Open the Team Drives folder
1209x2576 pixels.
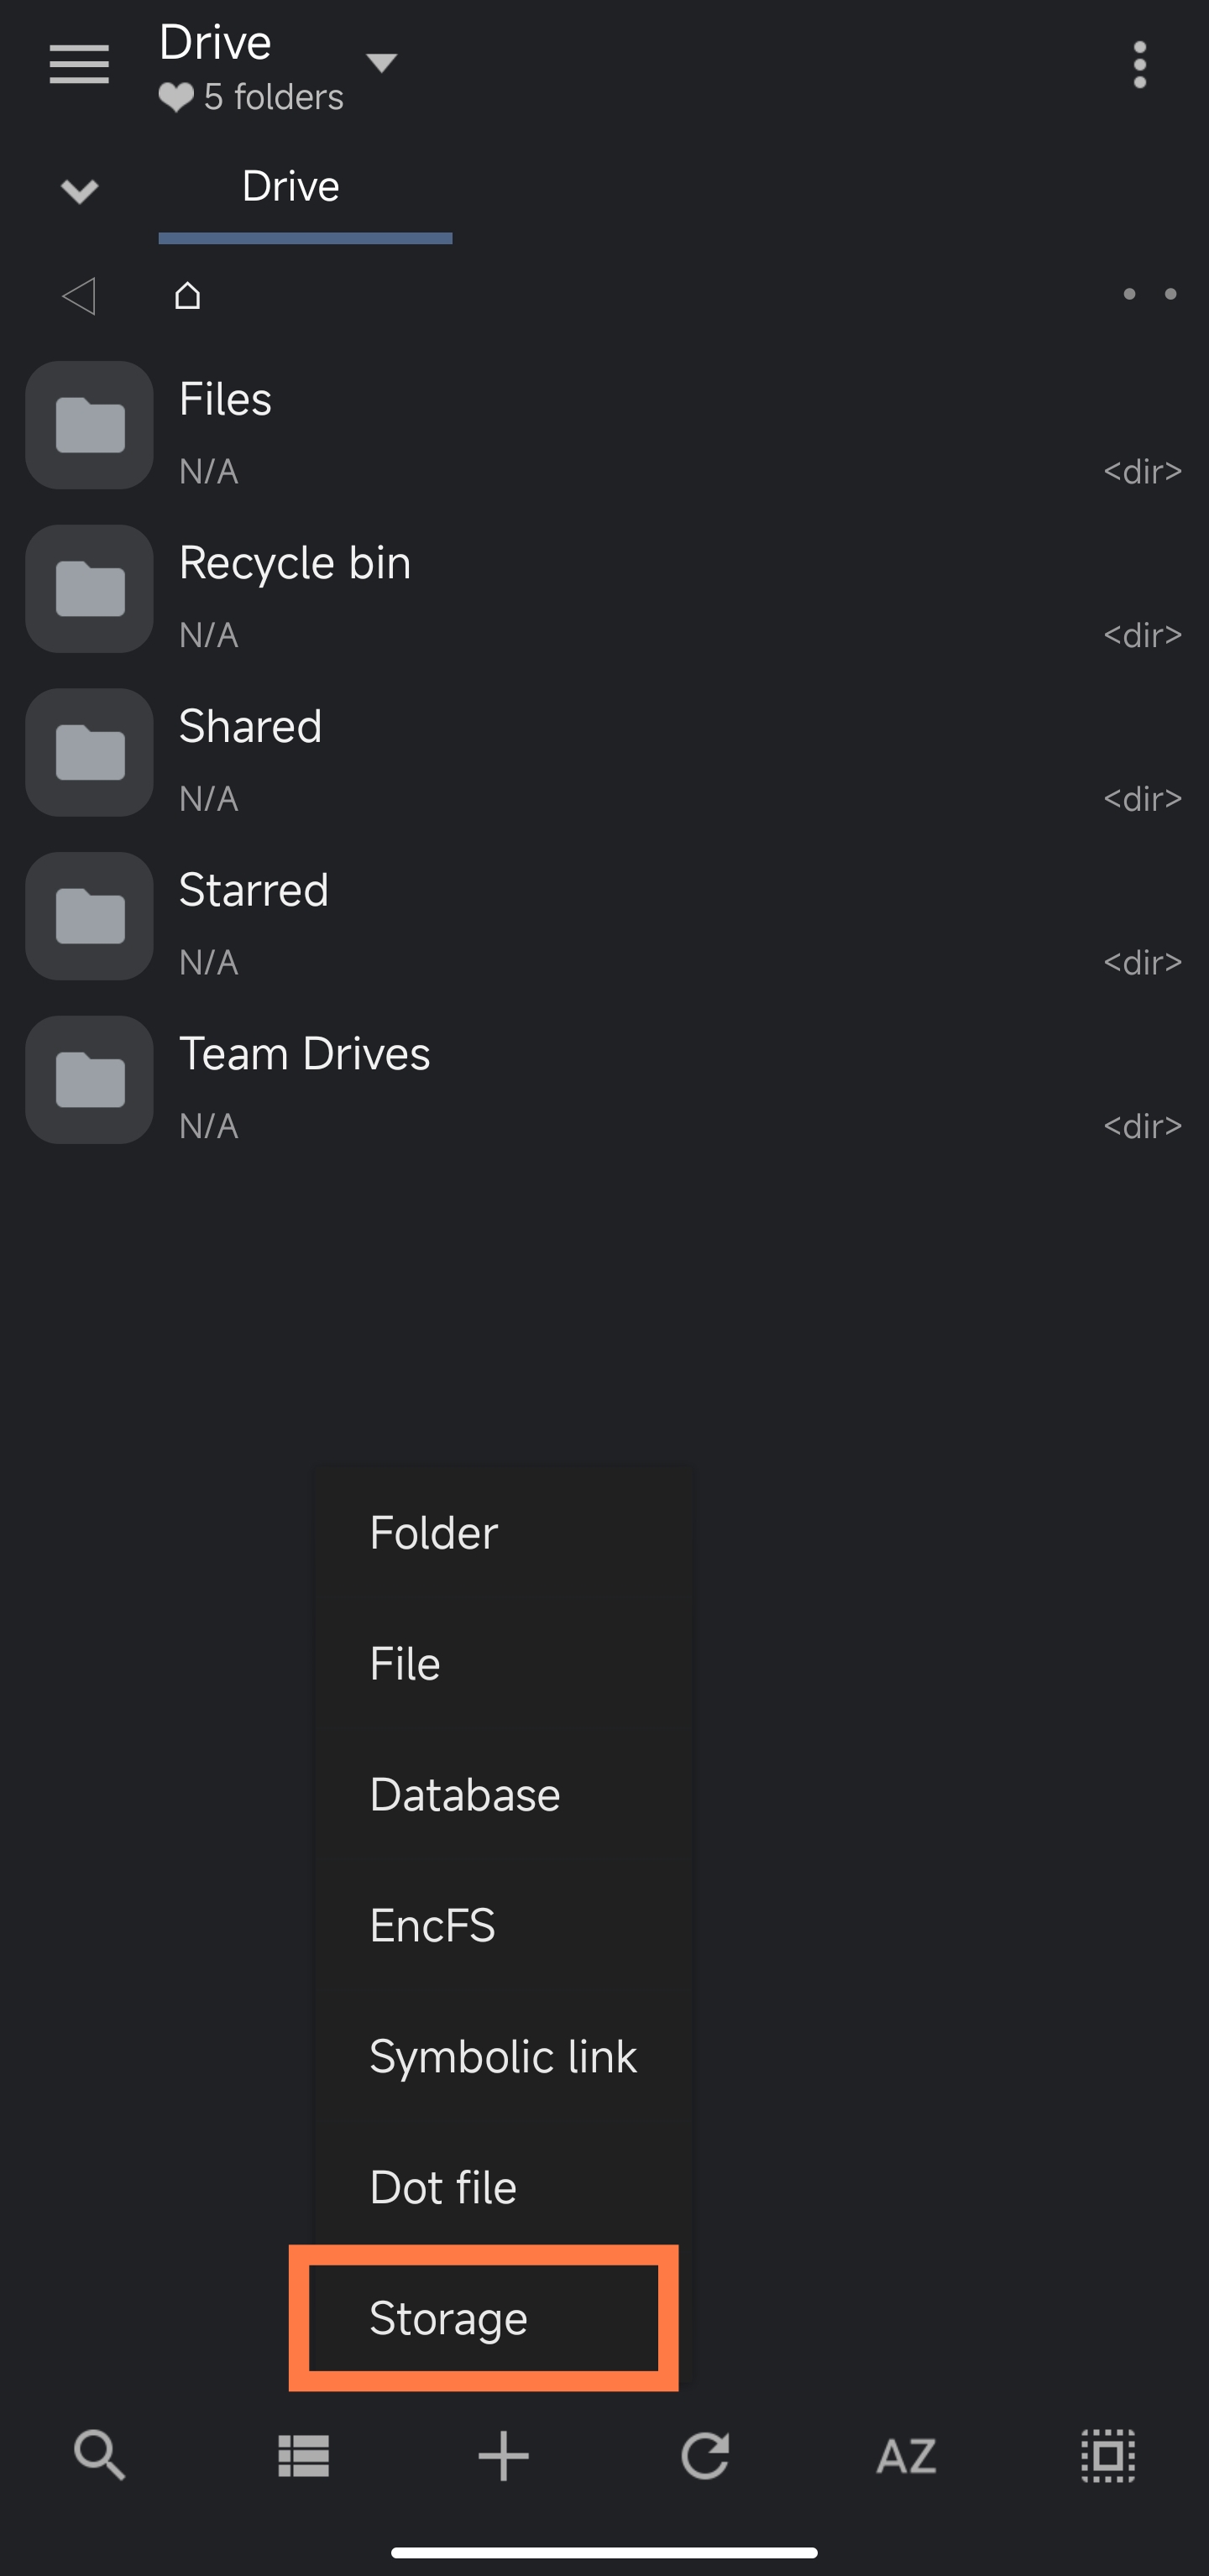[x=604, y=1081]
